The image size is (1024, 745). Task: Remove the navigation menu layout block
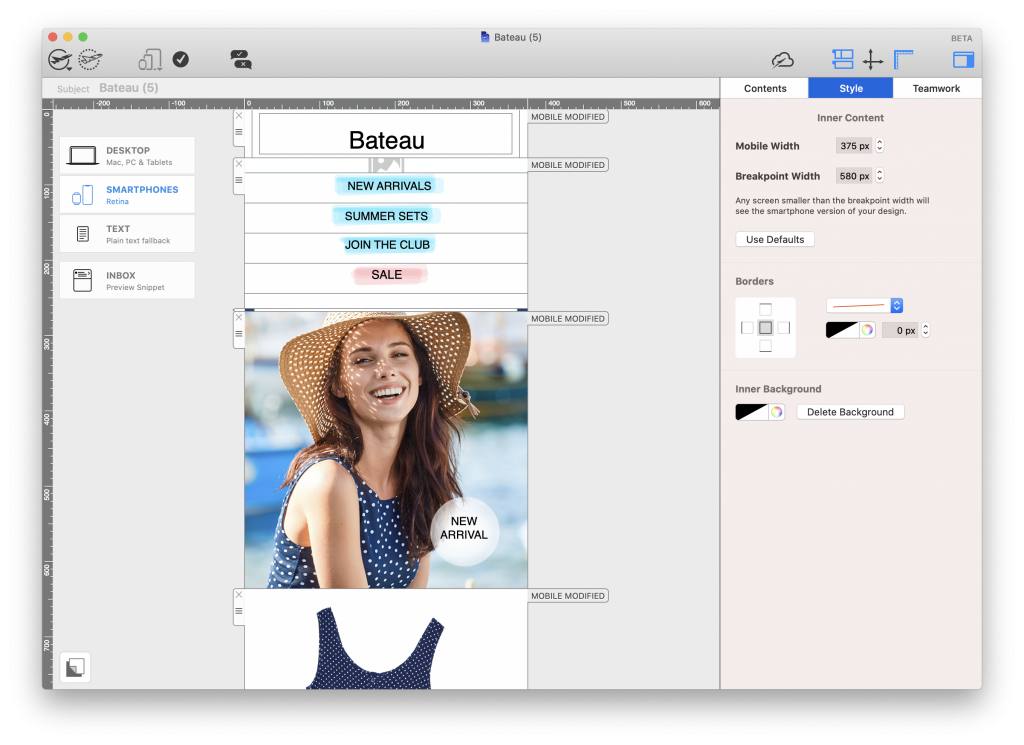[239, 165]
